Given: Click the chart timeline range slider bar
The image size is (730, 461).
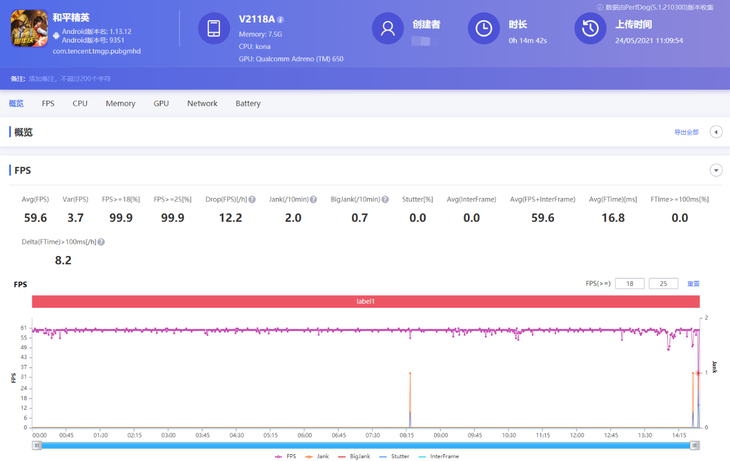Looking at the screenshot, I should 365,445.
